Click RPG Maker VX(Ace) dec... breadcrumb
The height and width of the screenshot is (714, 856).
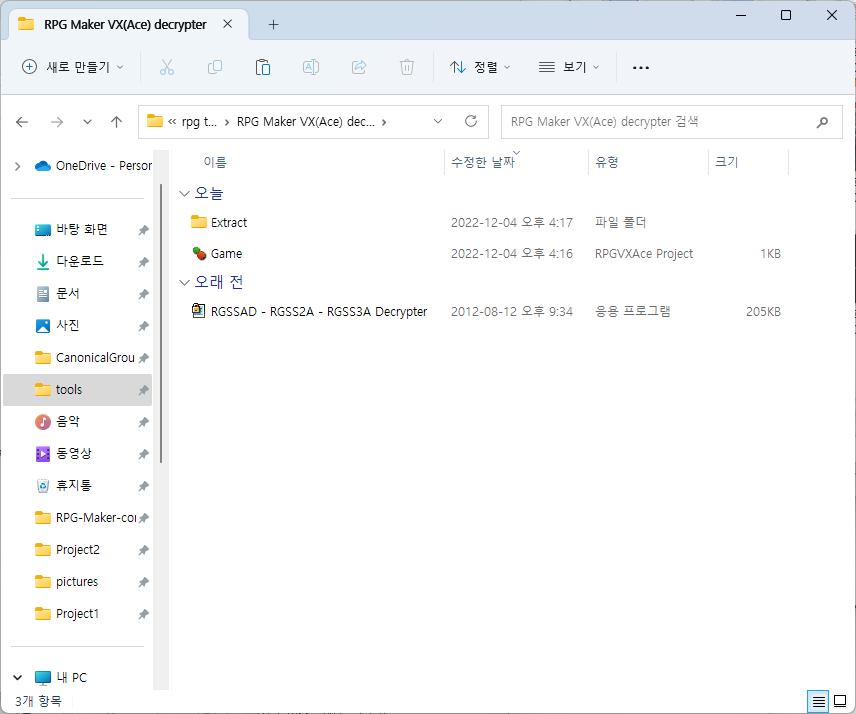[x=306, y=122]
